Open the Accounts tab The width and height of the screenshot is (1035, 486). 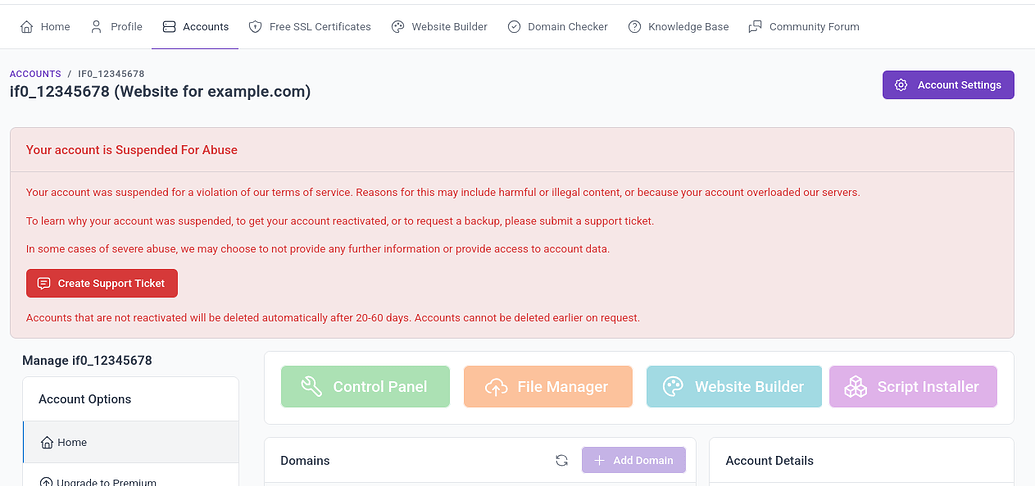pyautogui.click(x=195, y=27)
